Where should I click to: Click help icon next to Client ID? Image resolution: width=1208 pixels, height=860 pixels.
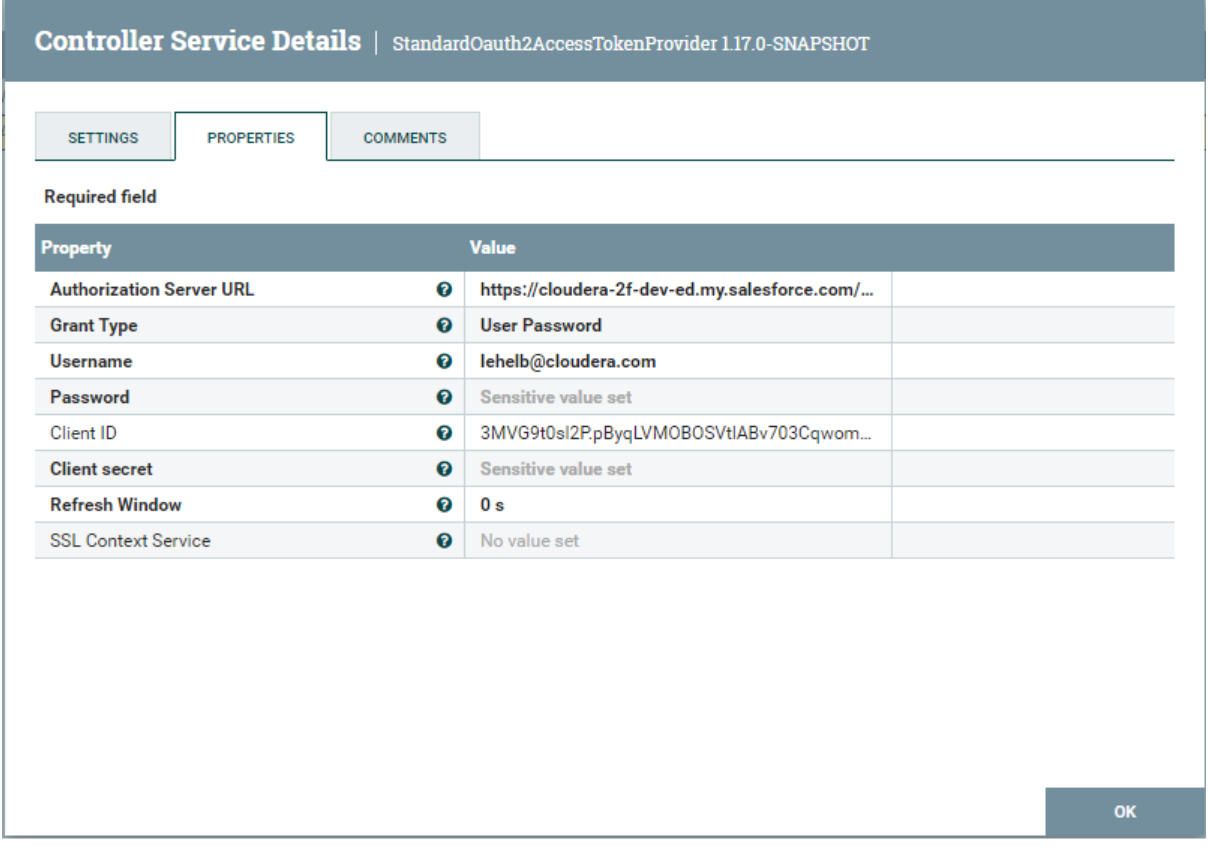point(442,434)
